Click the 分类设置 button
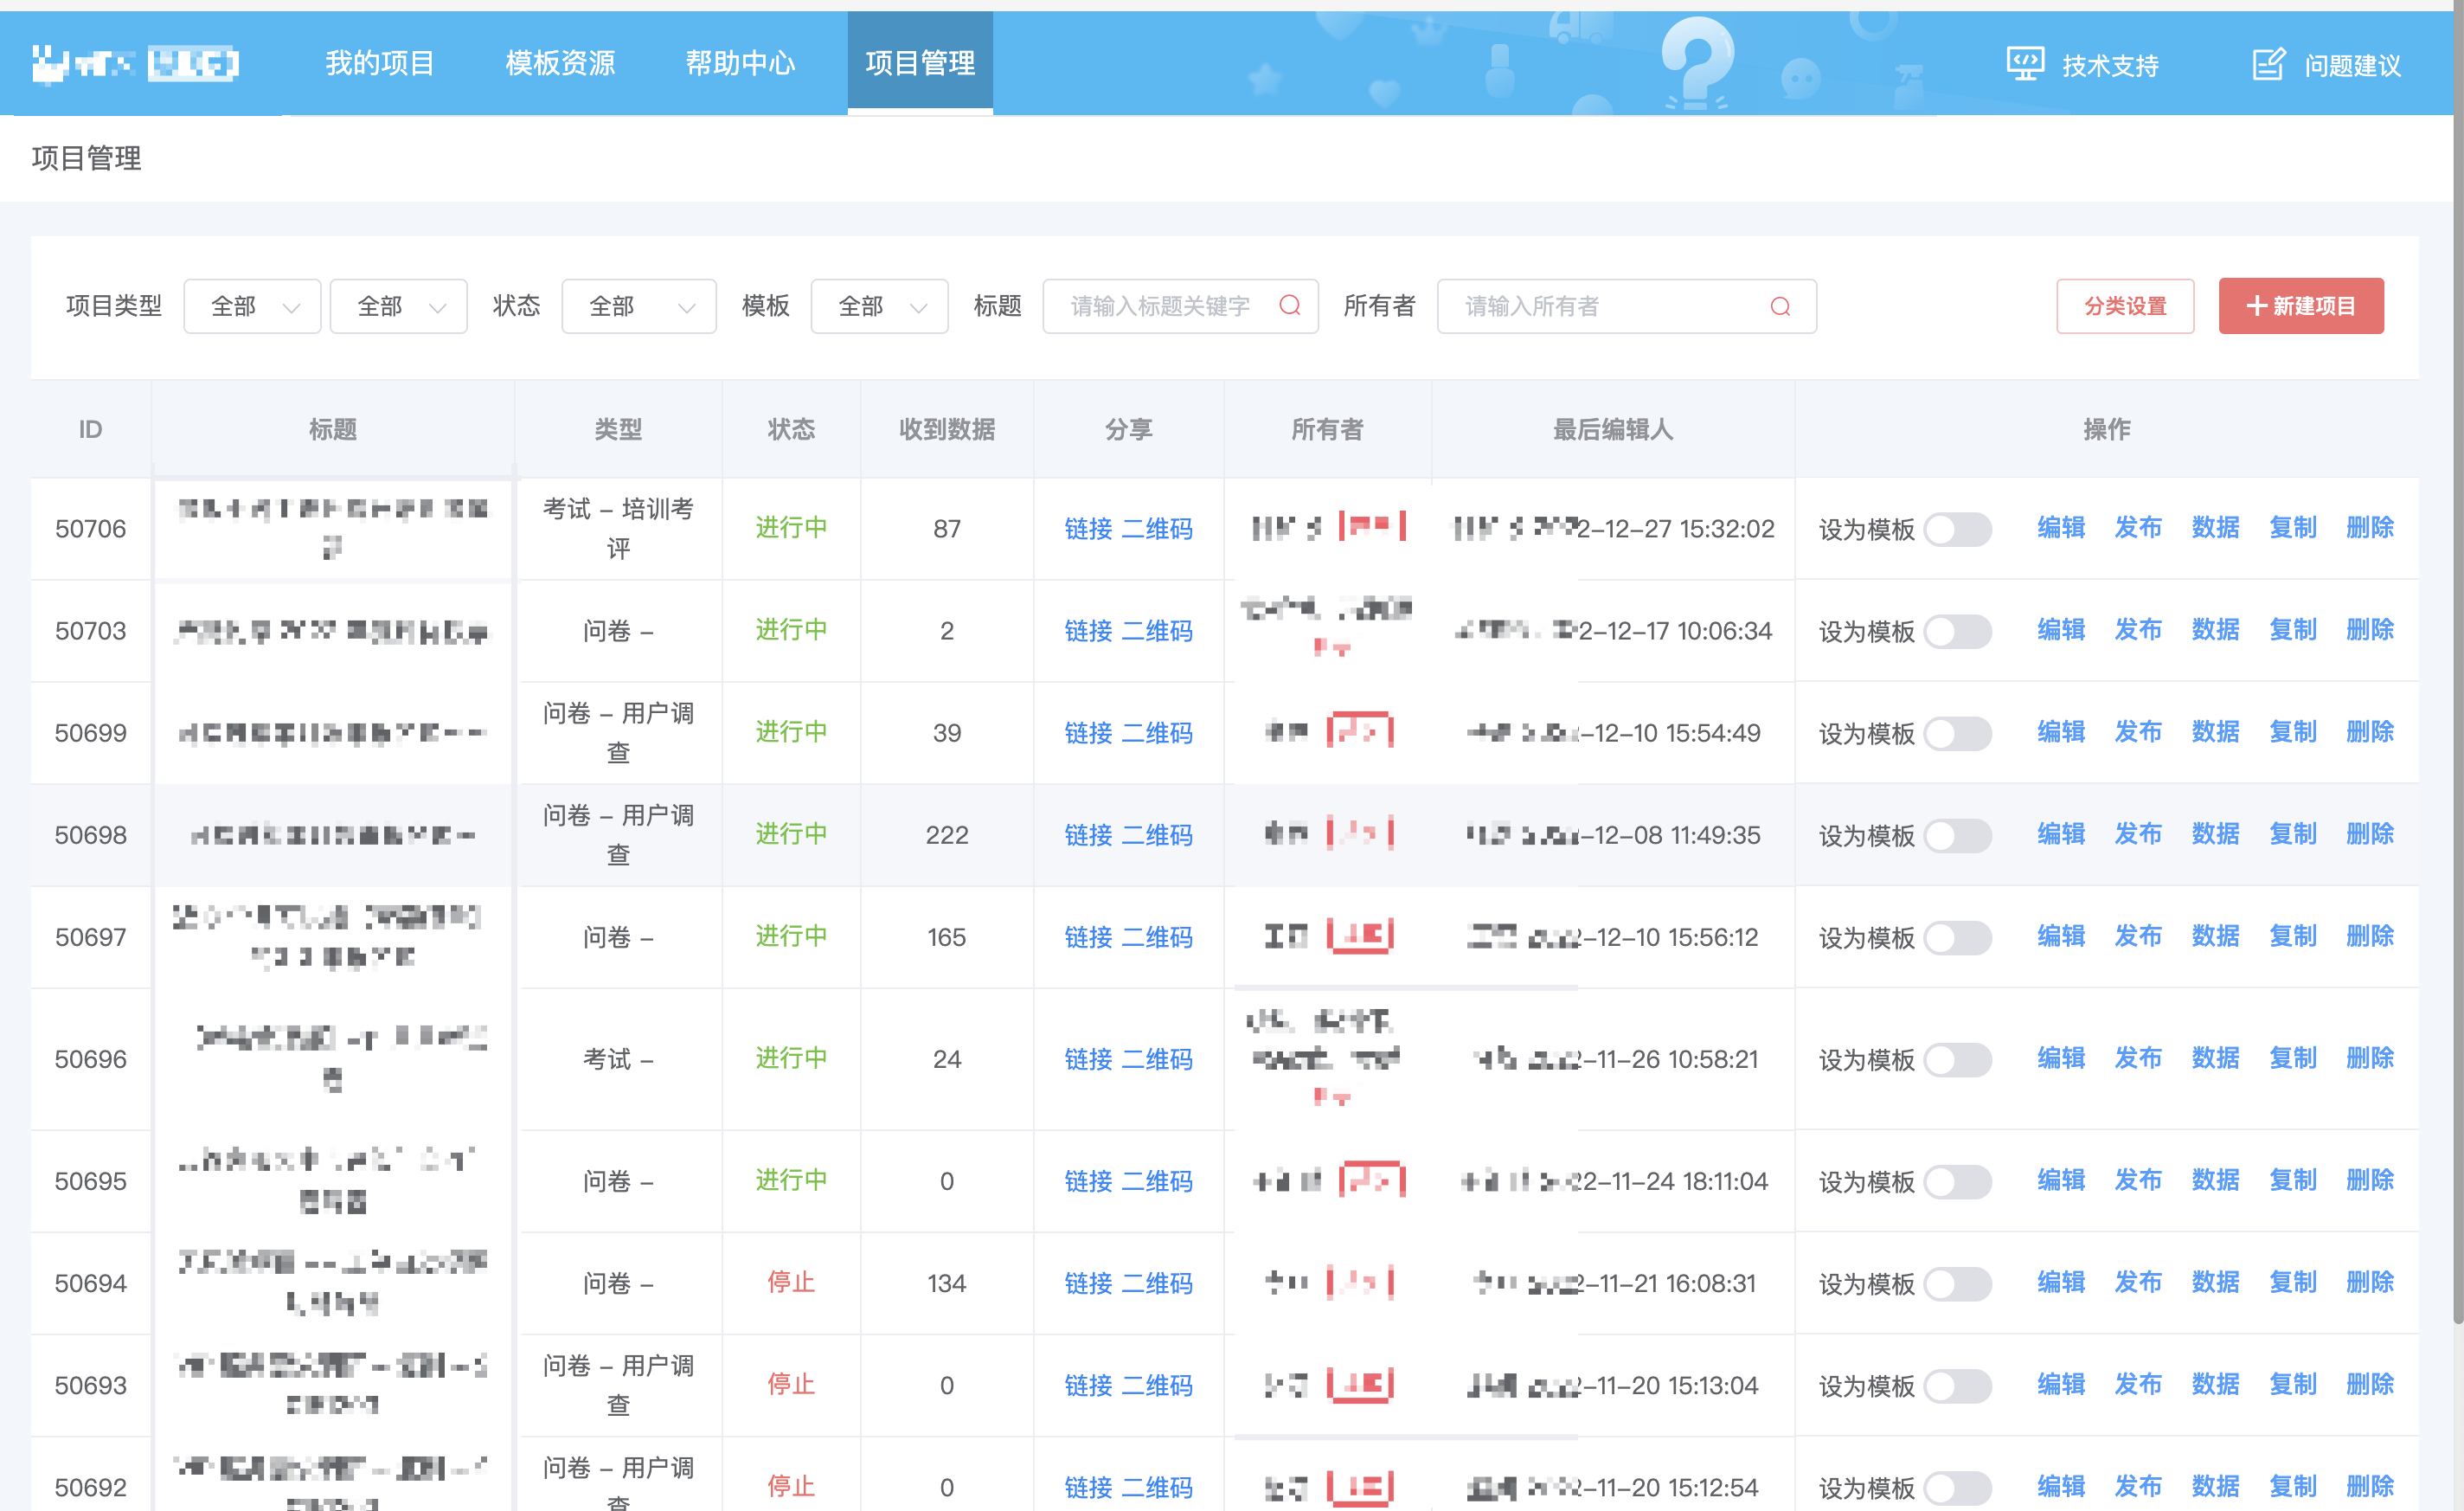 [2125, 306]
